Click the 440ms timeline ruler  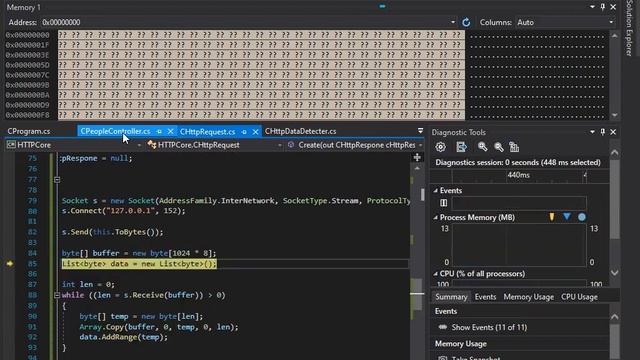(x=518, y=176)
